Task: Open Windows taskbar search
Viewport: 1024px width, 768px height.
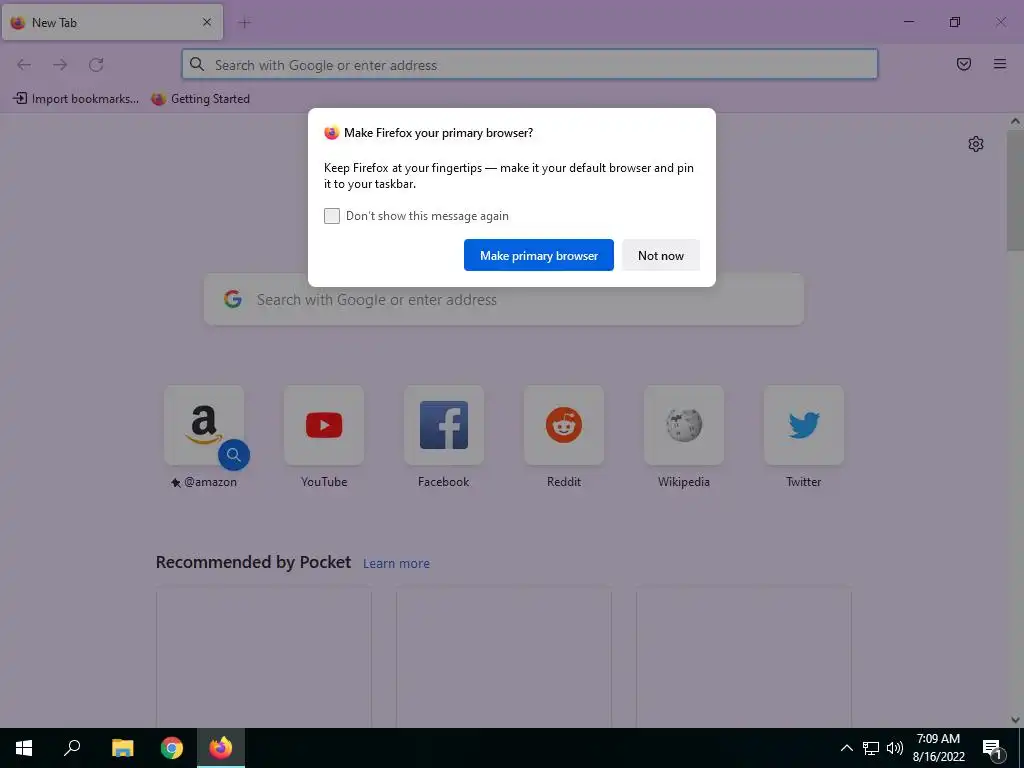Action: click(x=72, y=748)
